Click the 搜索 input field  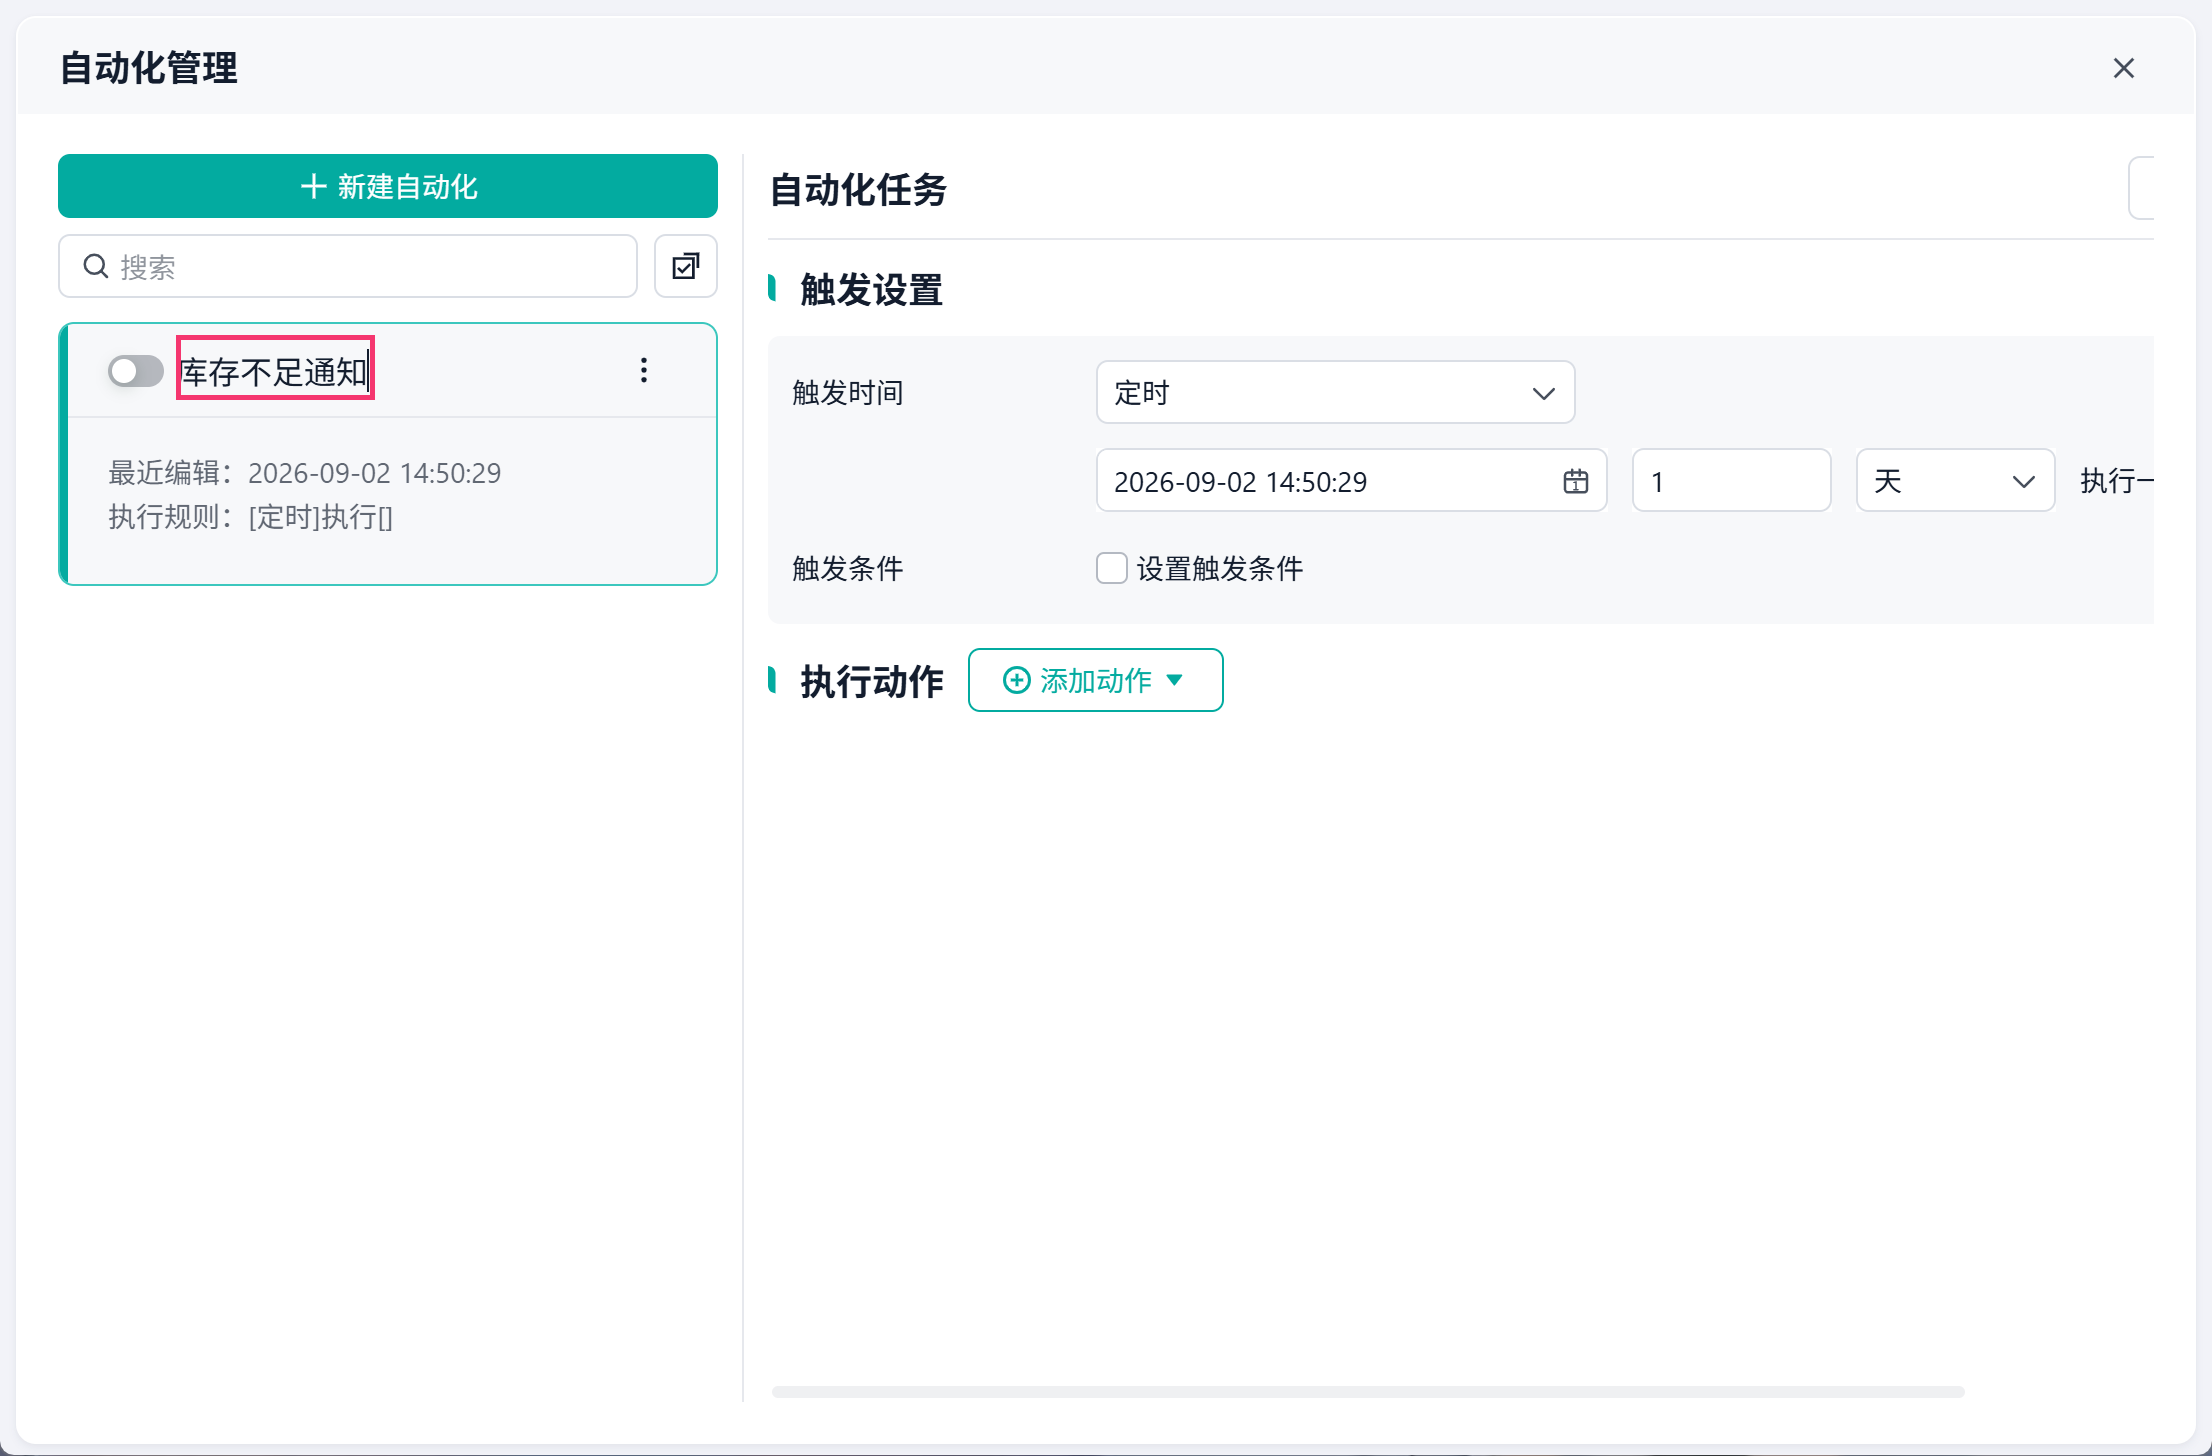pyautogui.click(x=348, y=266)
